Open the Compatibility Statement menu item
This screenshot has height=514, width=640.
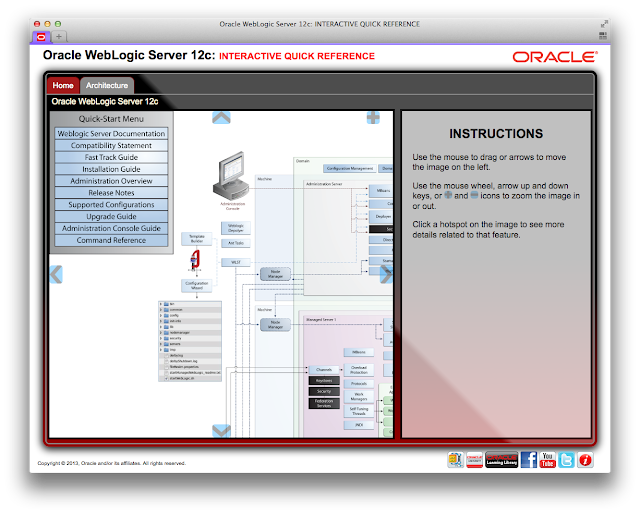[111, 145]
